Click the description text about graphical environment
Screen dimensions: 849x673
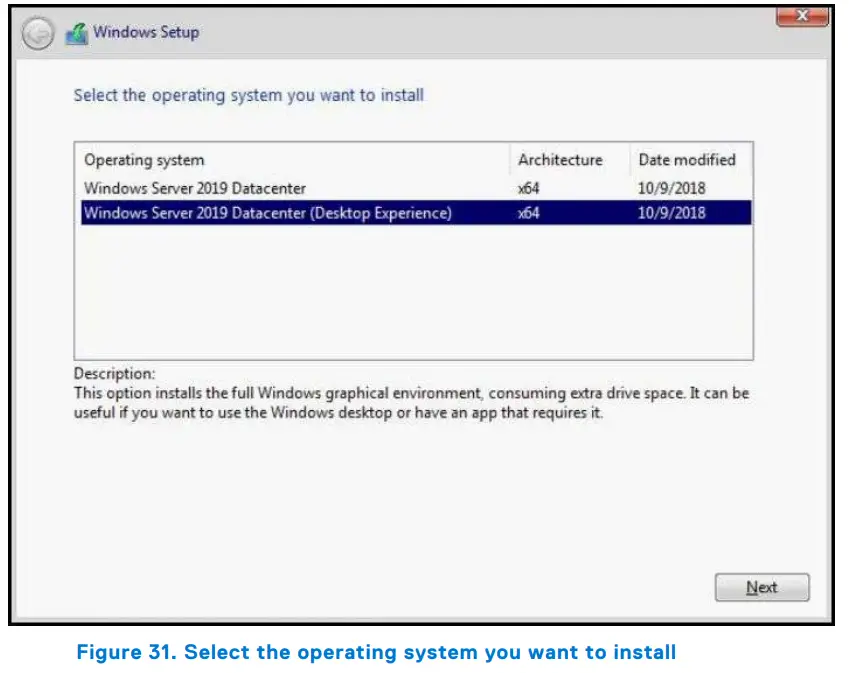(x=410, y=393)
